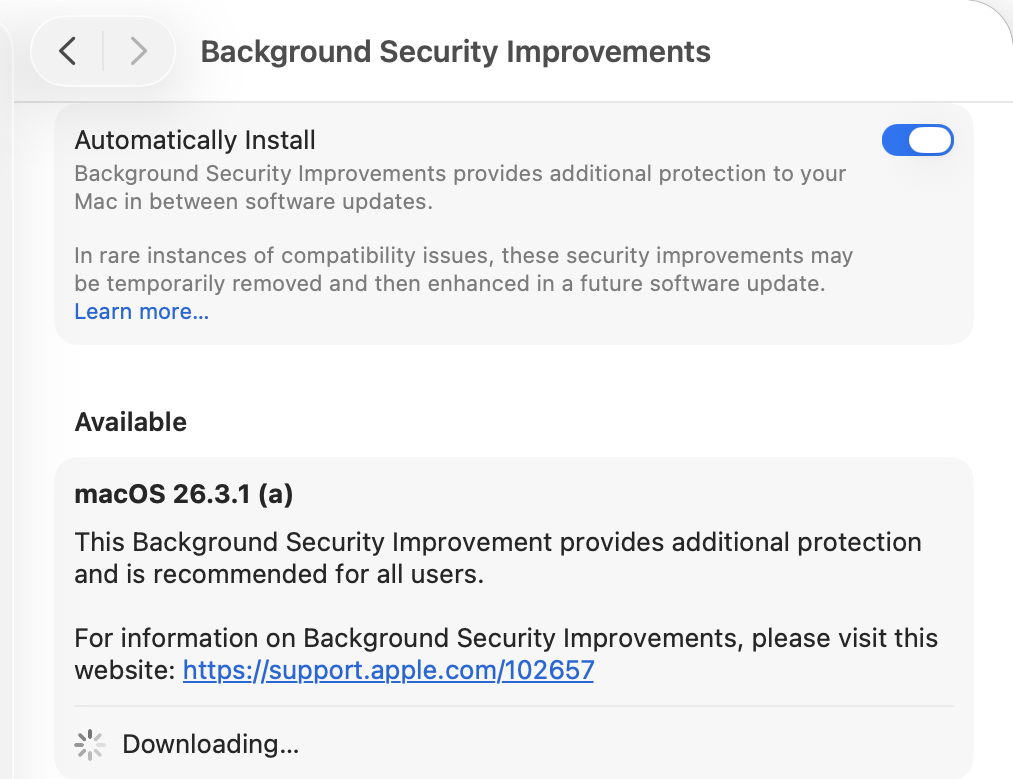Click the 'recommended for all users' description text
The height and width of the screenshot is (779, 1013).
279,575
